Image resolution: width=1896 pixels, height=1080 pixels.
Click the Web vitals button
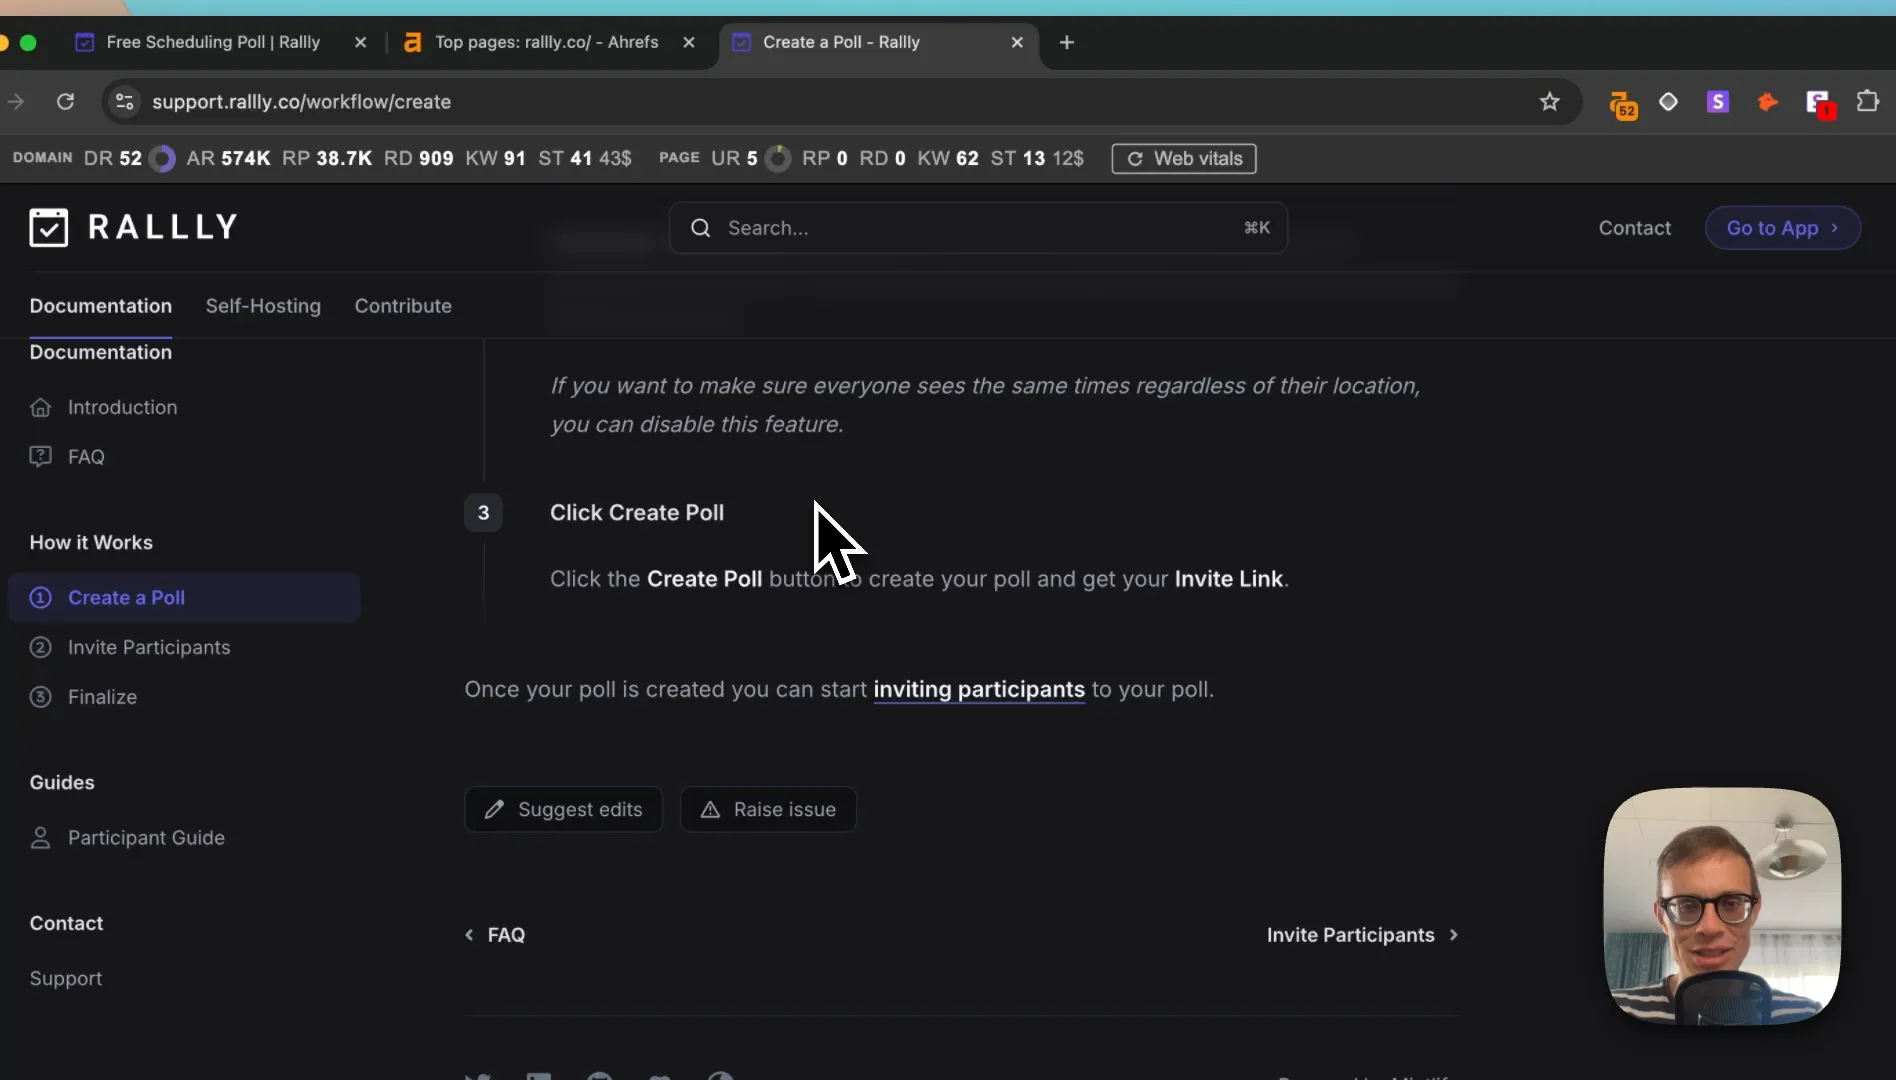1184,158
